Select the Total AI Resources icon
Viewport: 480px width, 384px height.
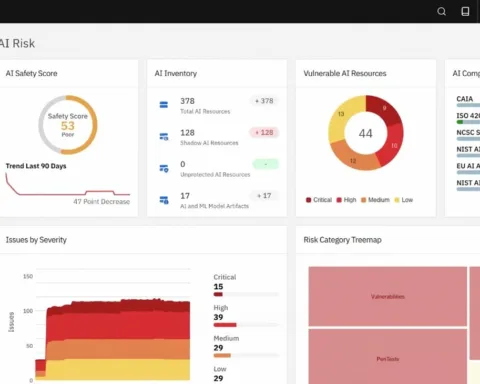coord(164,105)
